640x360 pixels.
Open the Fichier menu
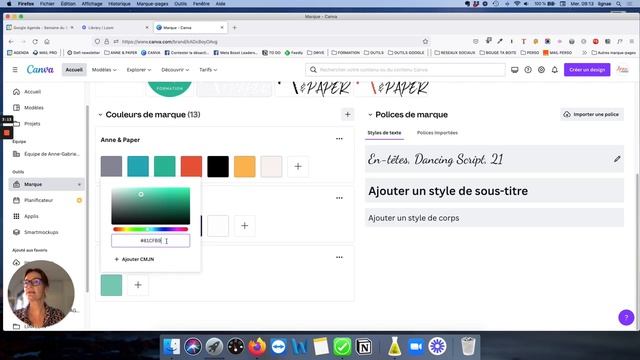pyautogui.click(x=47, y=4)
